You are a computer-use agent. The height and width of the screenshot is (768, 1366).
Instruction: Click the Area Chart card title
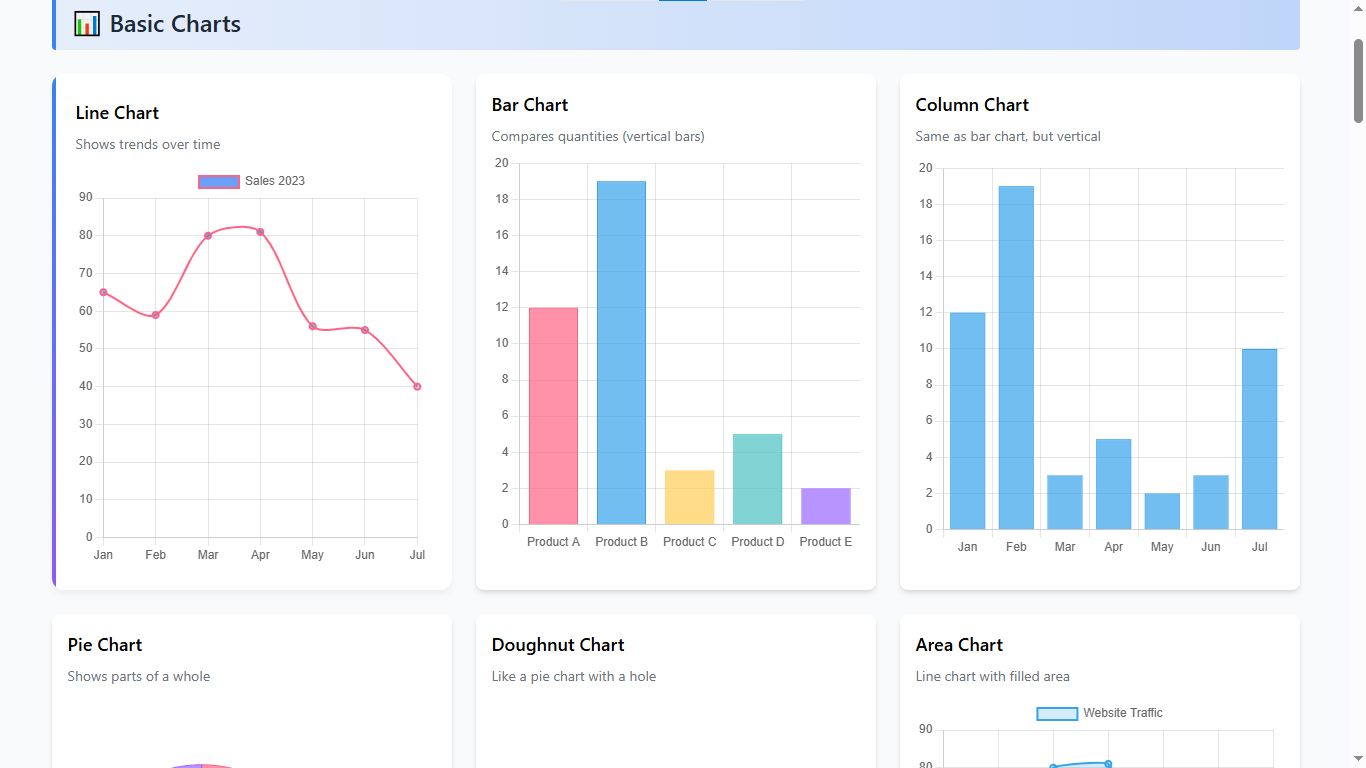pyautogui.click(x=959, y=645)
